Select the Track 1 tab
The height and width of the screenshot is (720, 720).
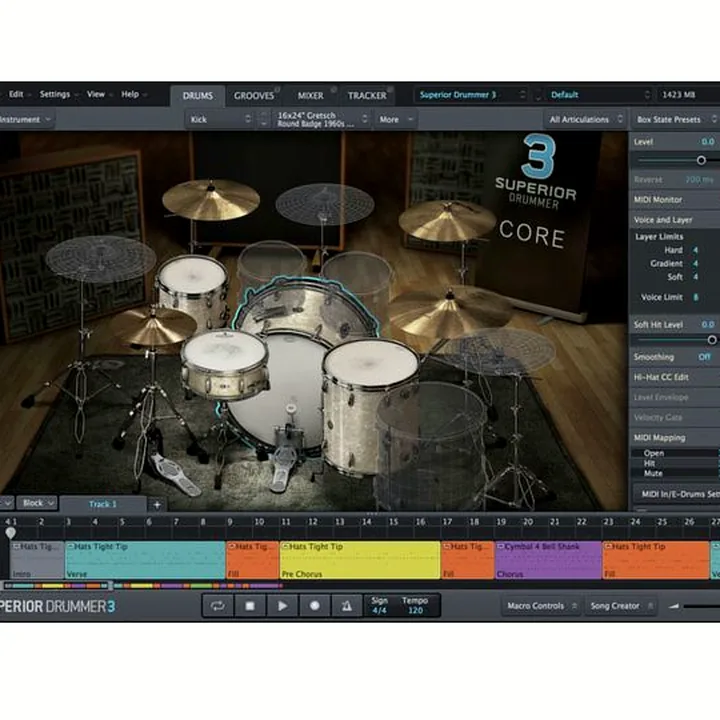point(103,504)
